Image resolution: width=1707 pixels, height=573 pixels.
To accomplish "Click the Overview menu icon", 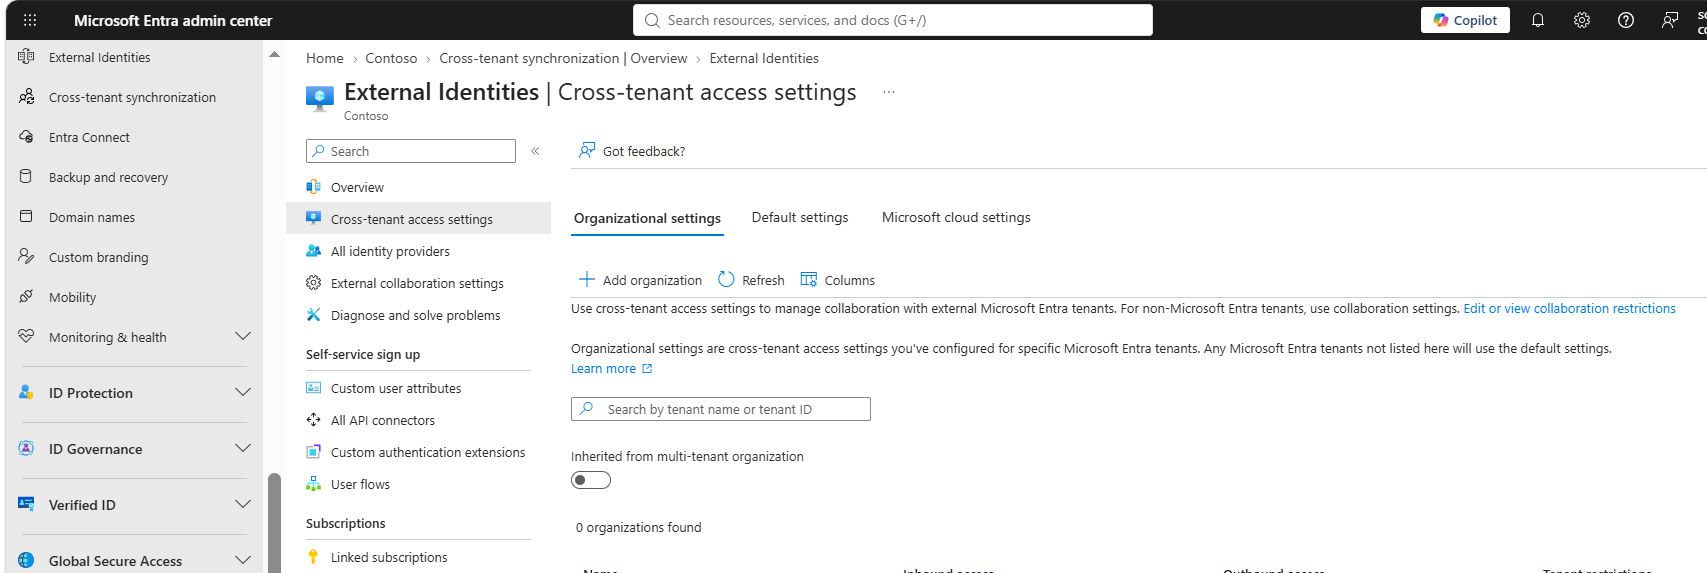I will pos(313,187).
